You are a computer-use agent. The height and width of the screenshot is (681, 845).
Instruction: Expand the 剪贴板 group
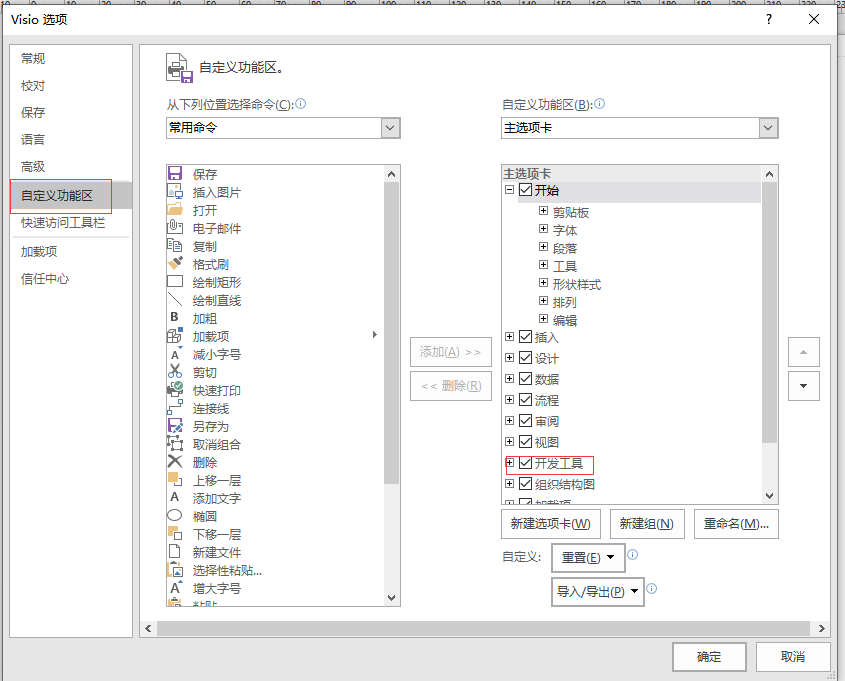click(544, 211)
